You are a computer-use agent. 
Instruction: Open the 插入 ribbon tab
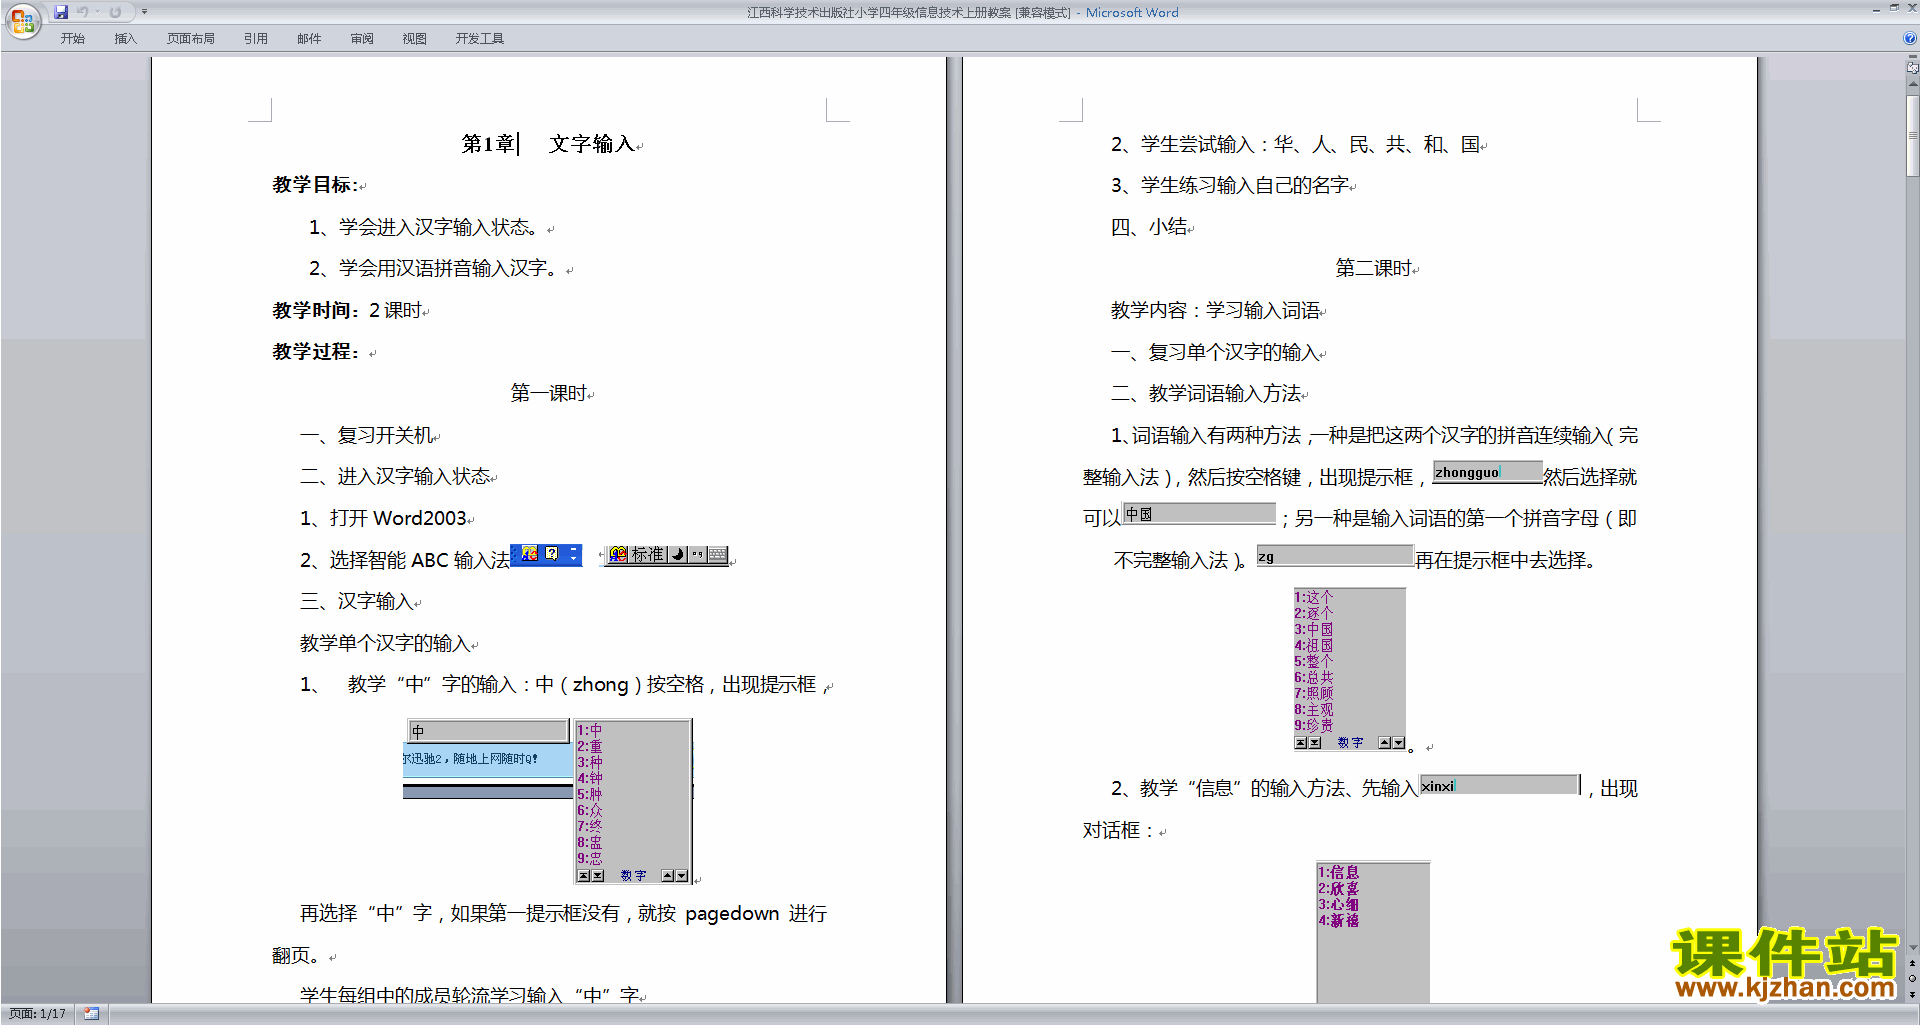[125, 38]
